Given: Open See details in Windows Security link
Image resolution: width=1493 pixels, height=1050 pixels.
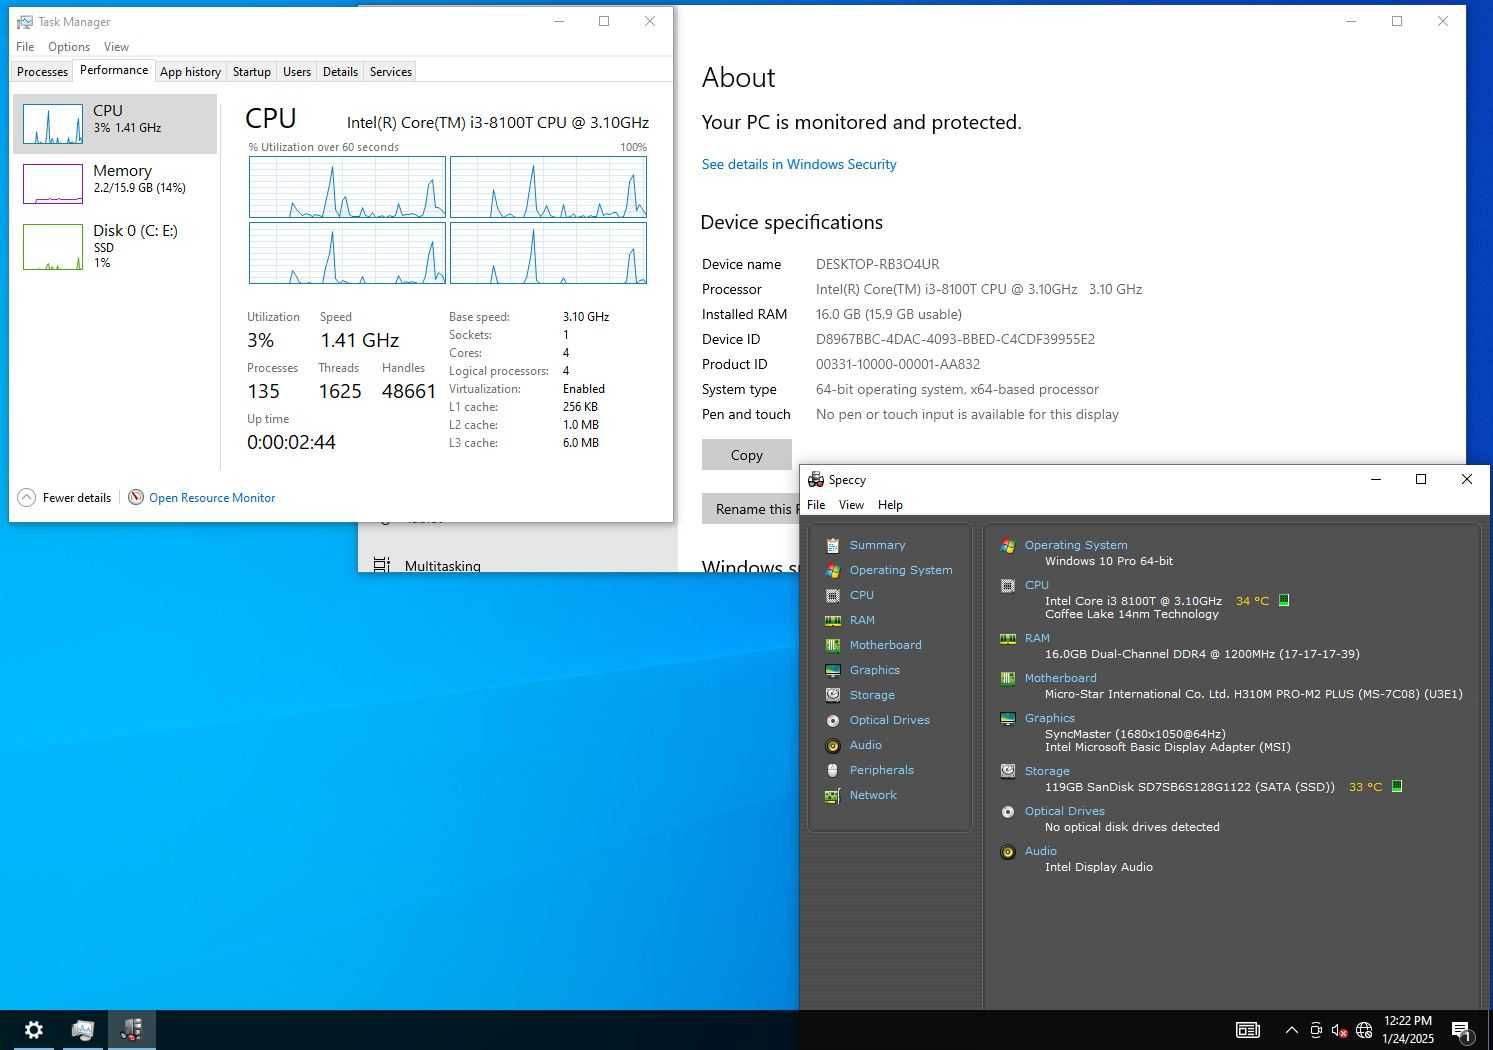Looking at the screenshot, I should pyautogui.click(x=799, y=164).
